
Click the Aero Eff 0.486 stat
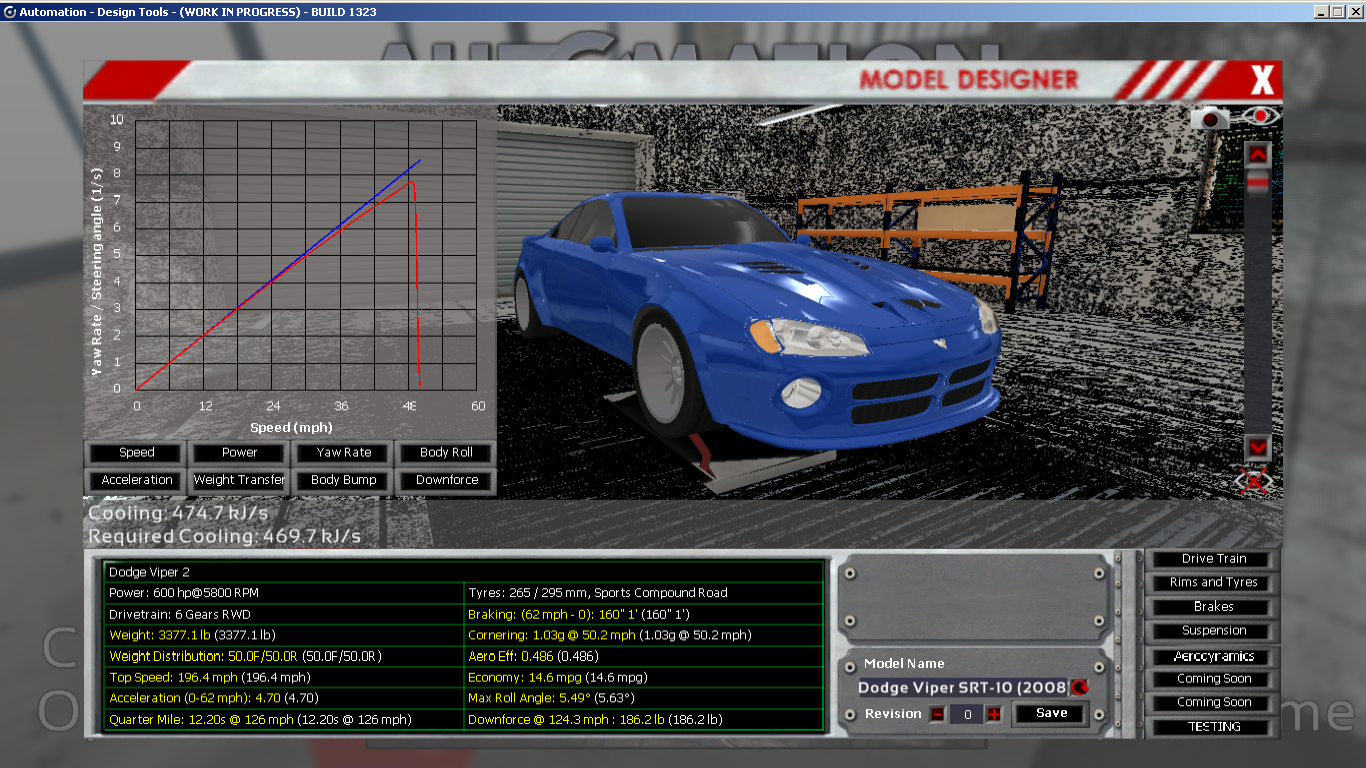(643, 656)
